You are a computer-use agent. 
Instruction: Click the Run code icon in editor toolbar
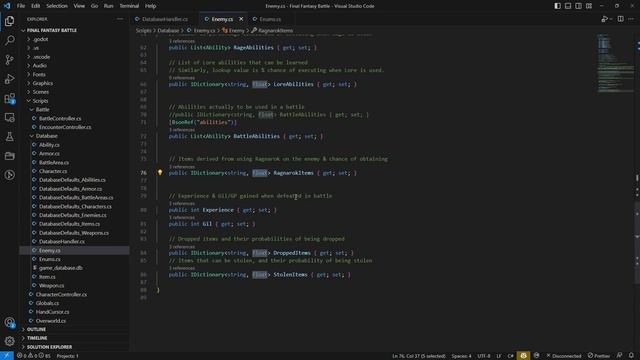[x=604, y=19]
